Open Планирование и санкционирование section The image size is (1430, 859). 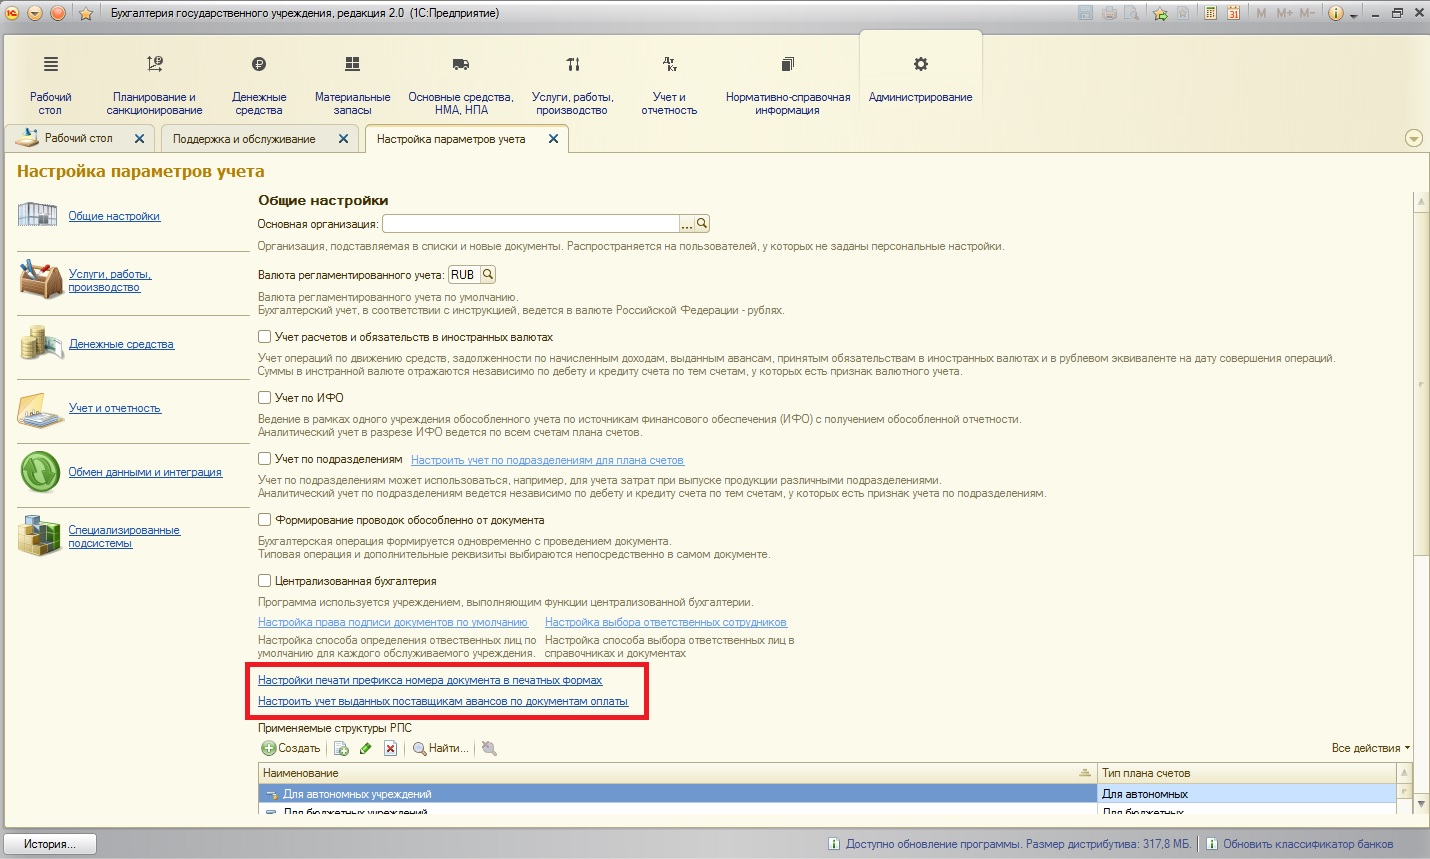(x=154, y=85)
